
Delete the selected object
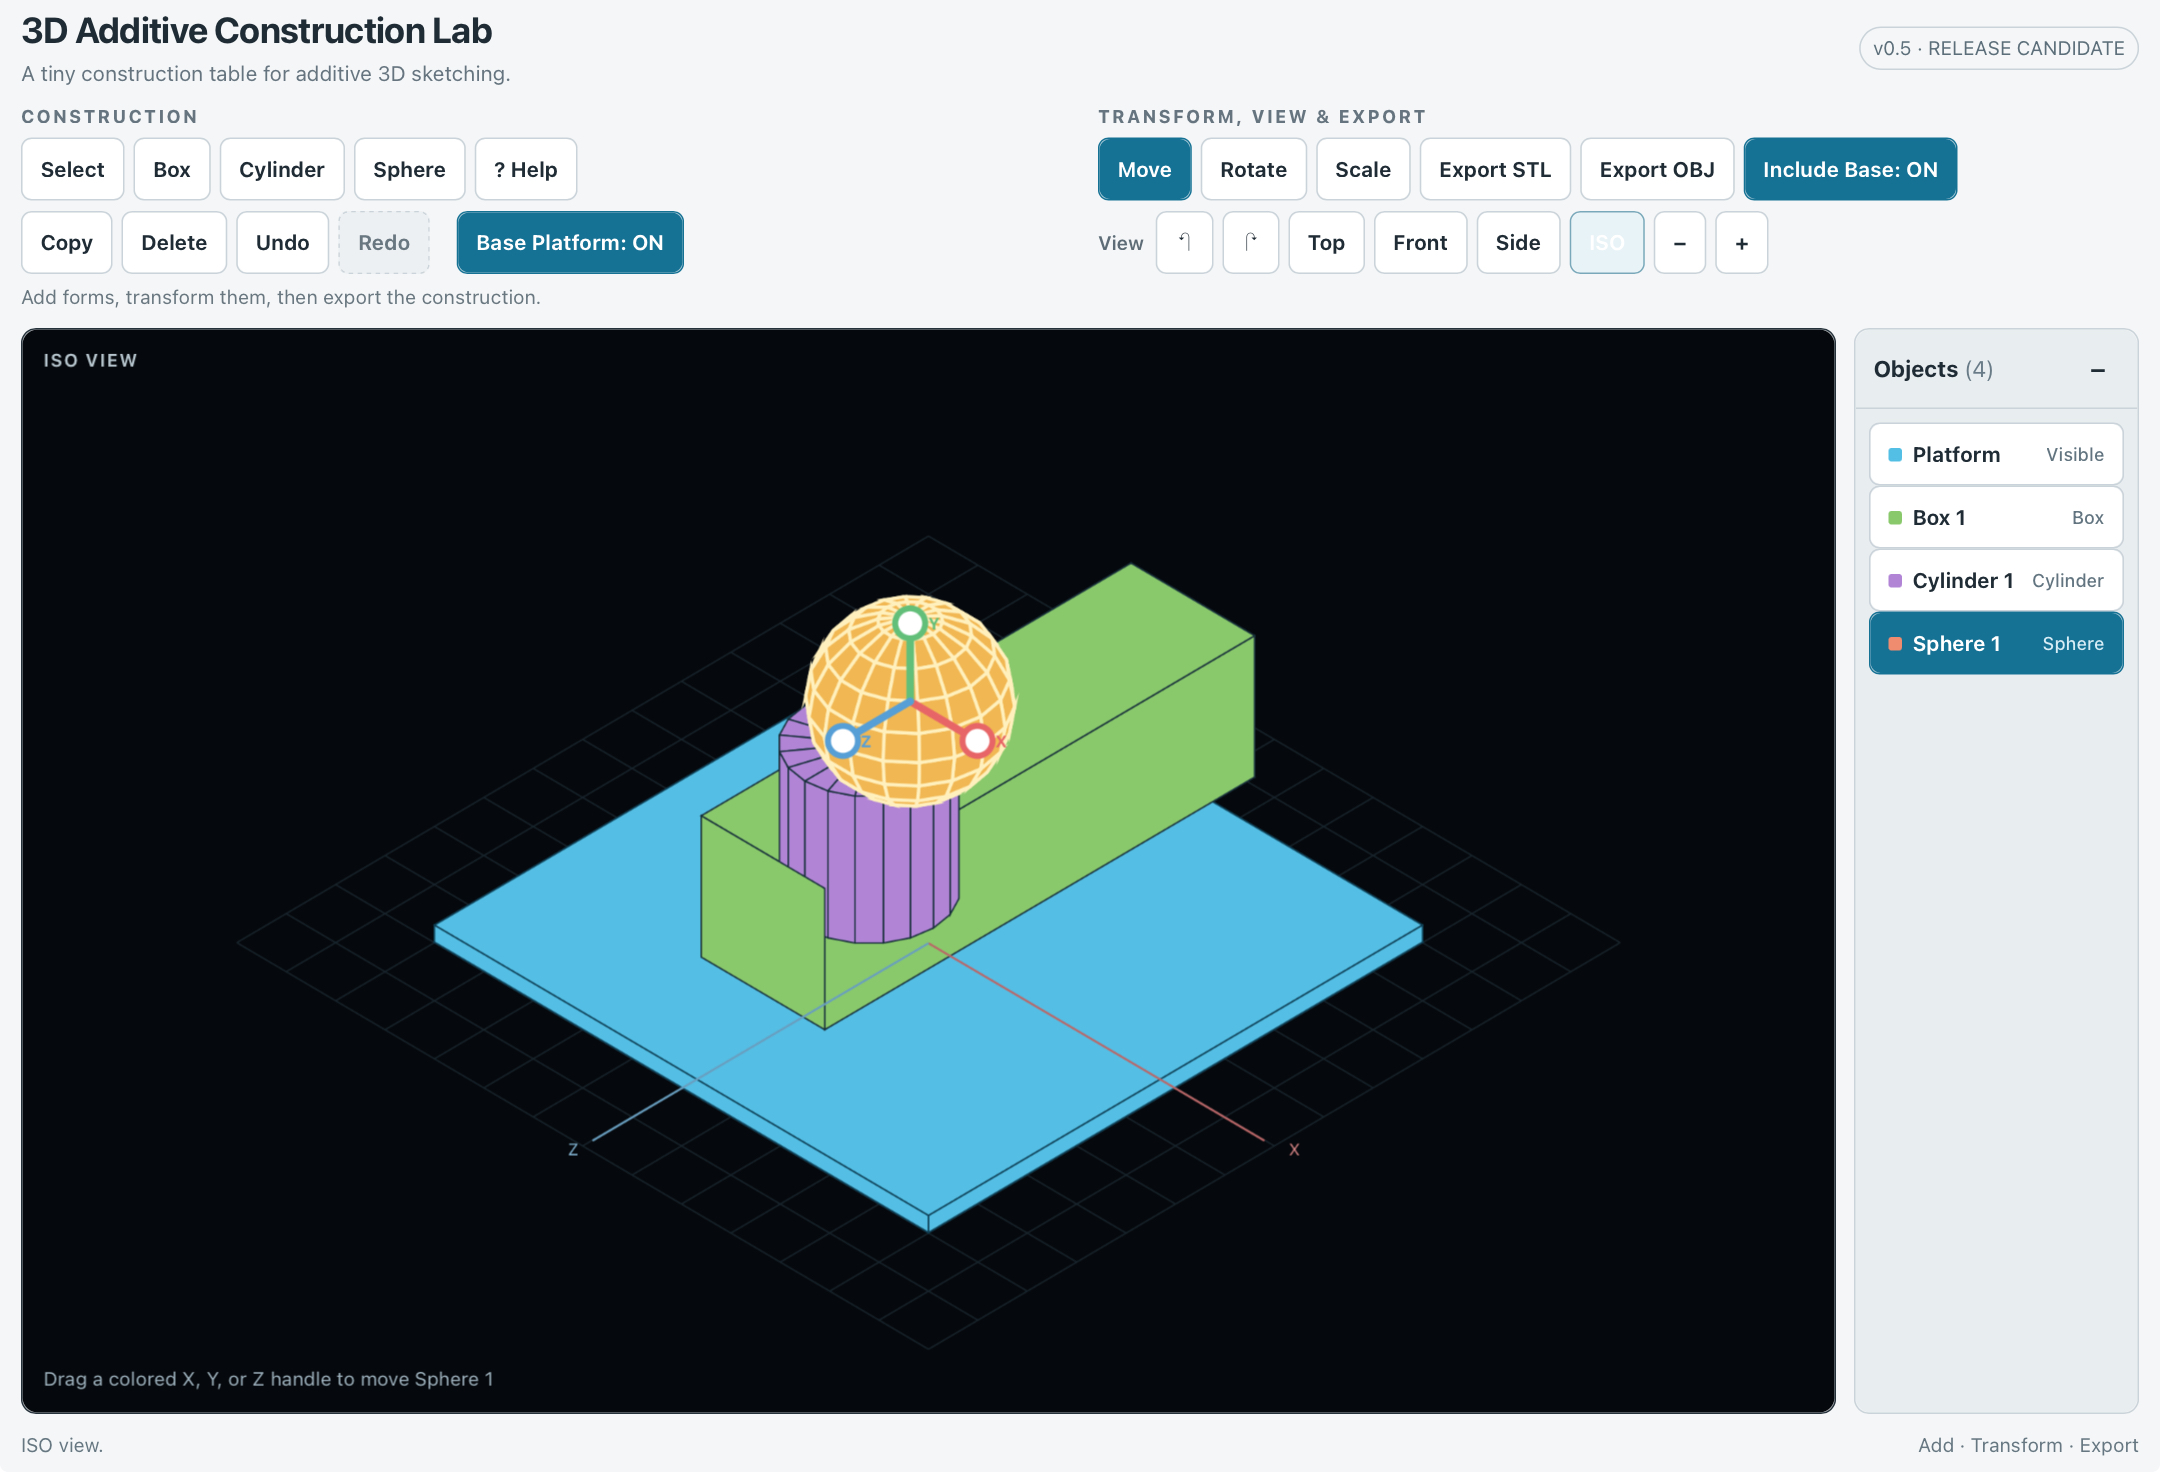[x=174, y=243]
